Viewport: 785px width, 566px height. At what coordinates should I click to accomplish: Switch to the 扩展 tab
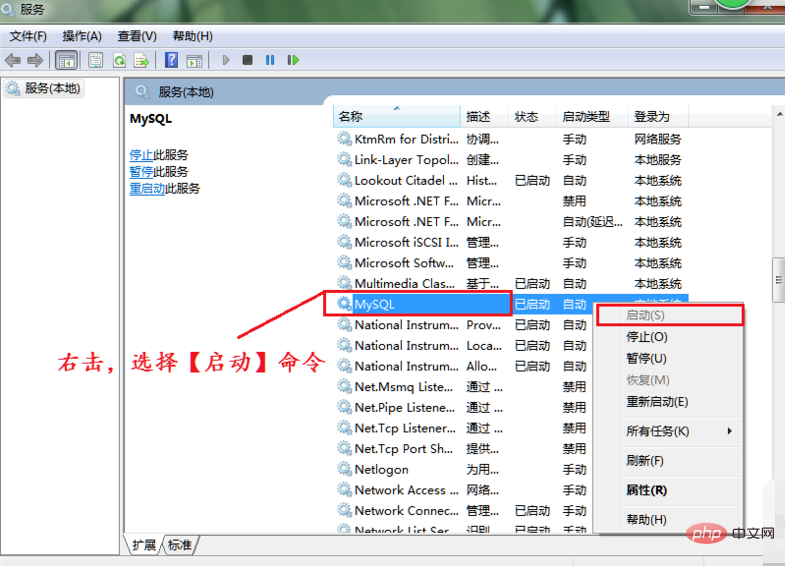click(x=144, y=545)
